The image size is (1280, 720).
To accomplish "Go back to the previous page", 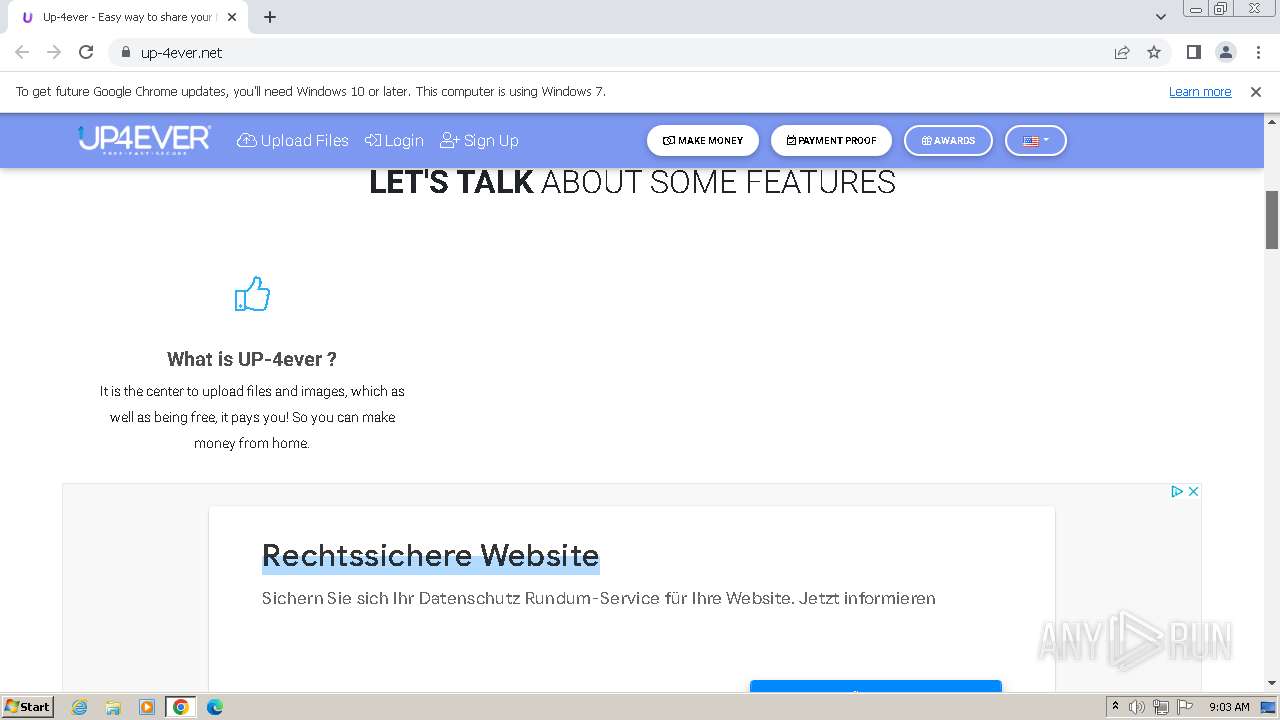I will [22, 52].
